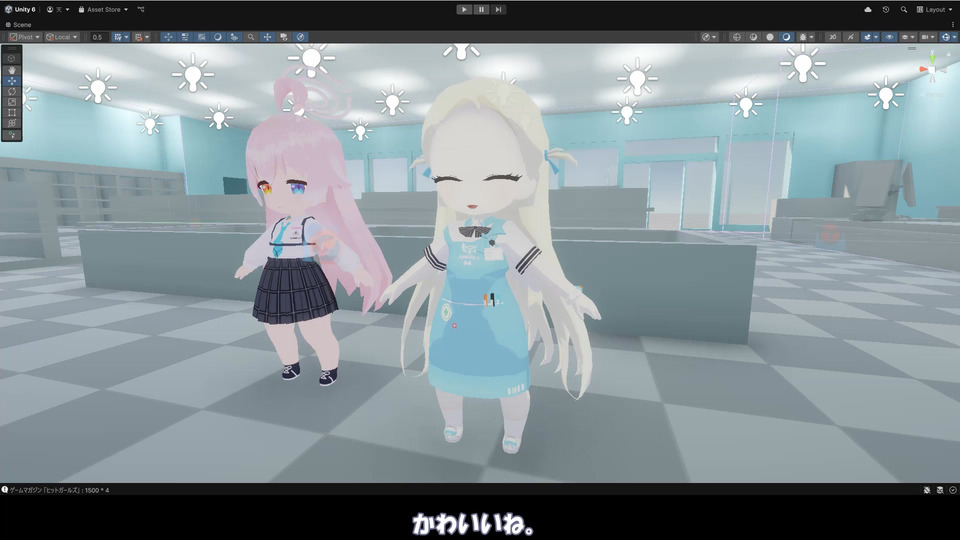
Task: Click the magnifier icon in Scene toolbar
Action: click(250, 37)
